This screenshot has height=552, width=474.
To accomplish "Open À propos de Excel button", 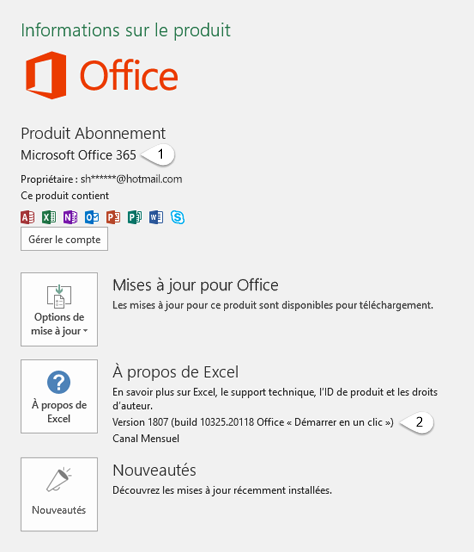I will [x=59, y=396].
